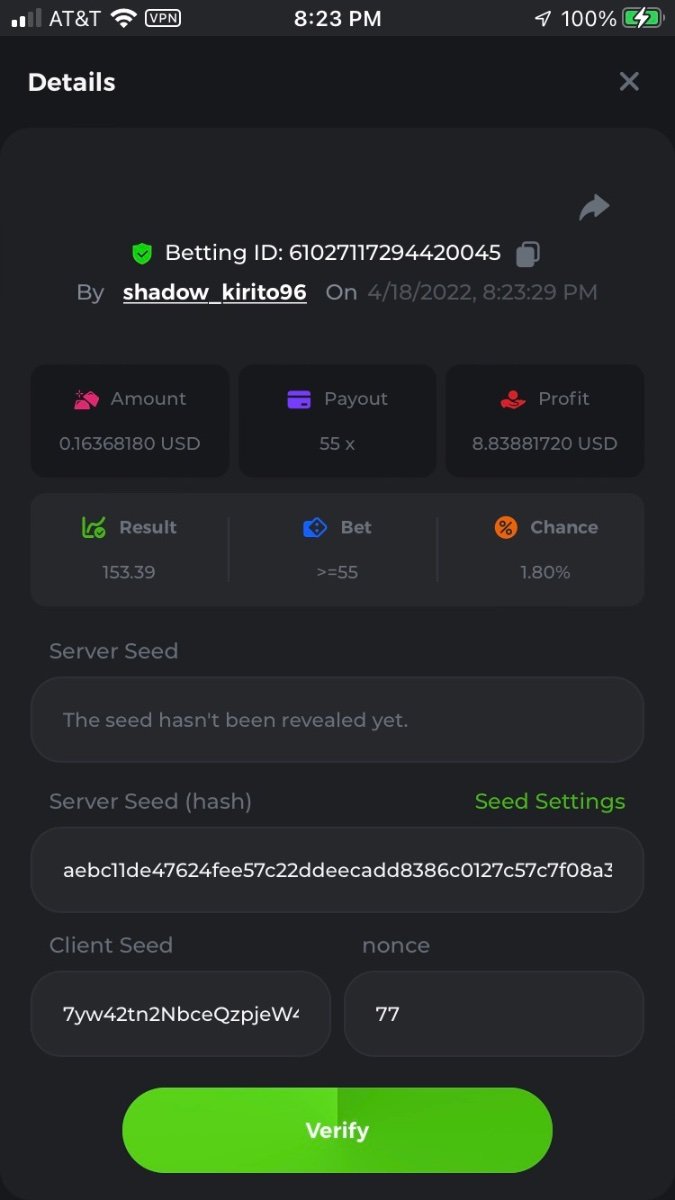Open shadow_kirito96 user profile

pos(214,292)
